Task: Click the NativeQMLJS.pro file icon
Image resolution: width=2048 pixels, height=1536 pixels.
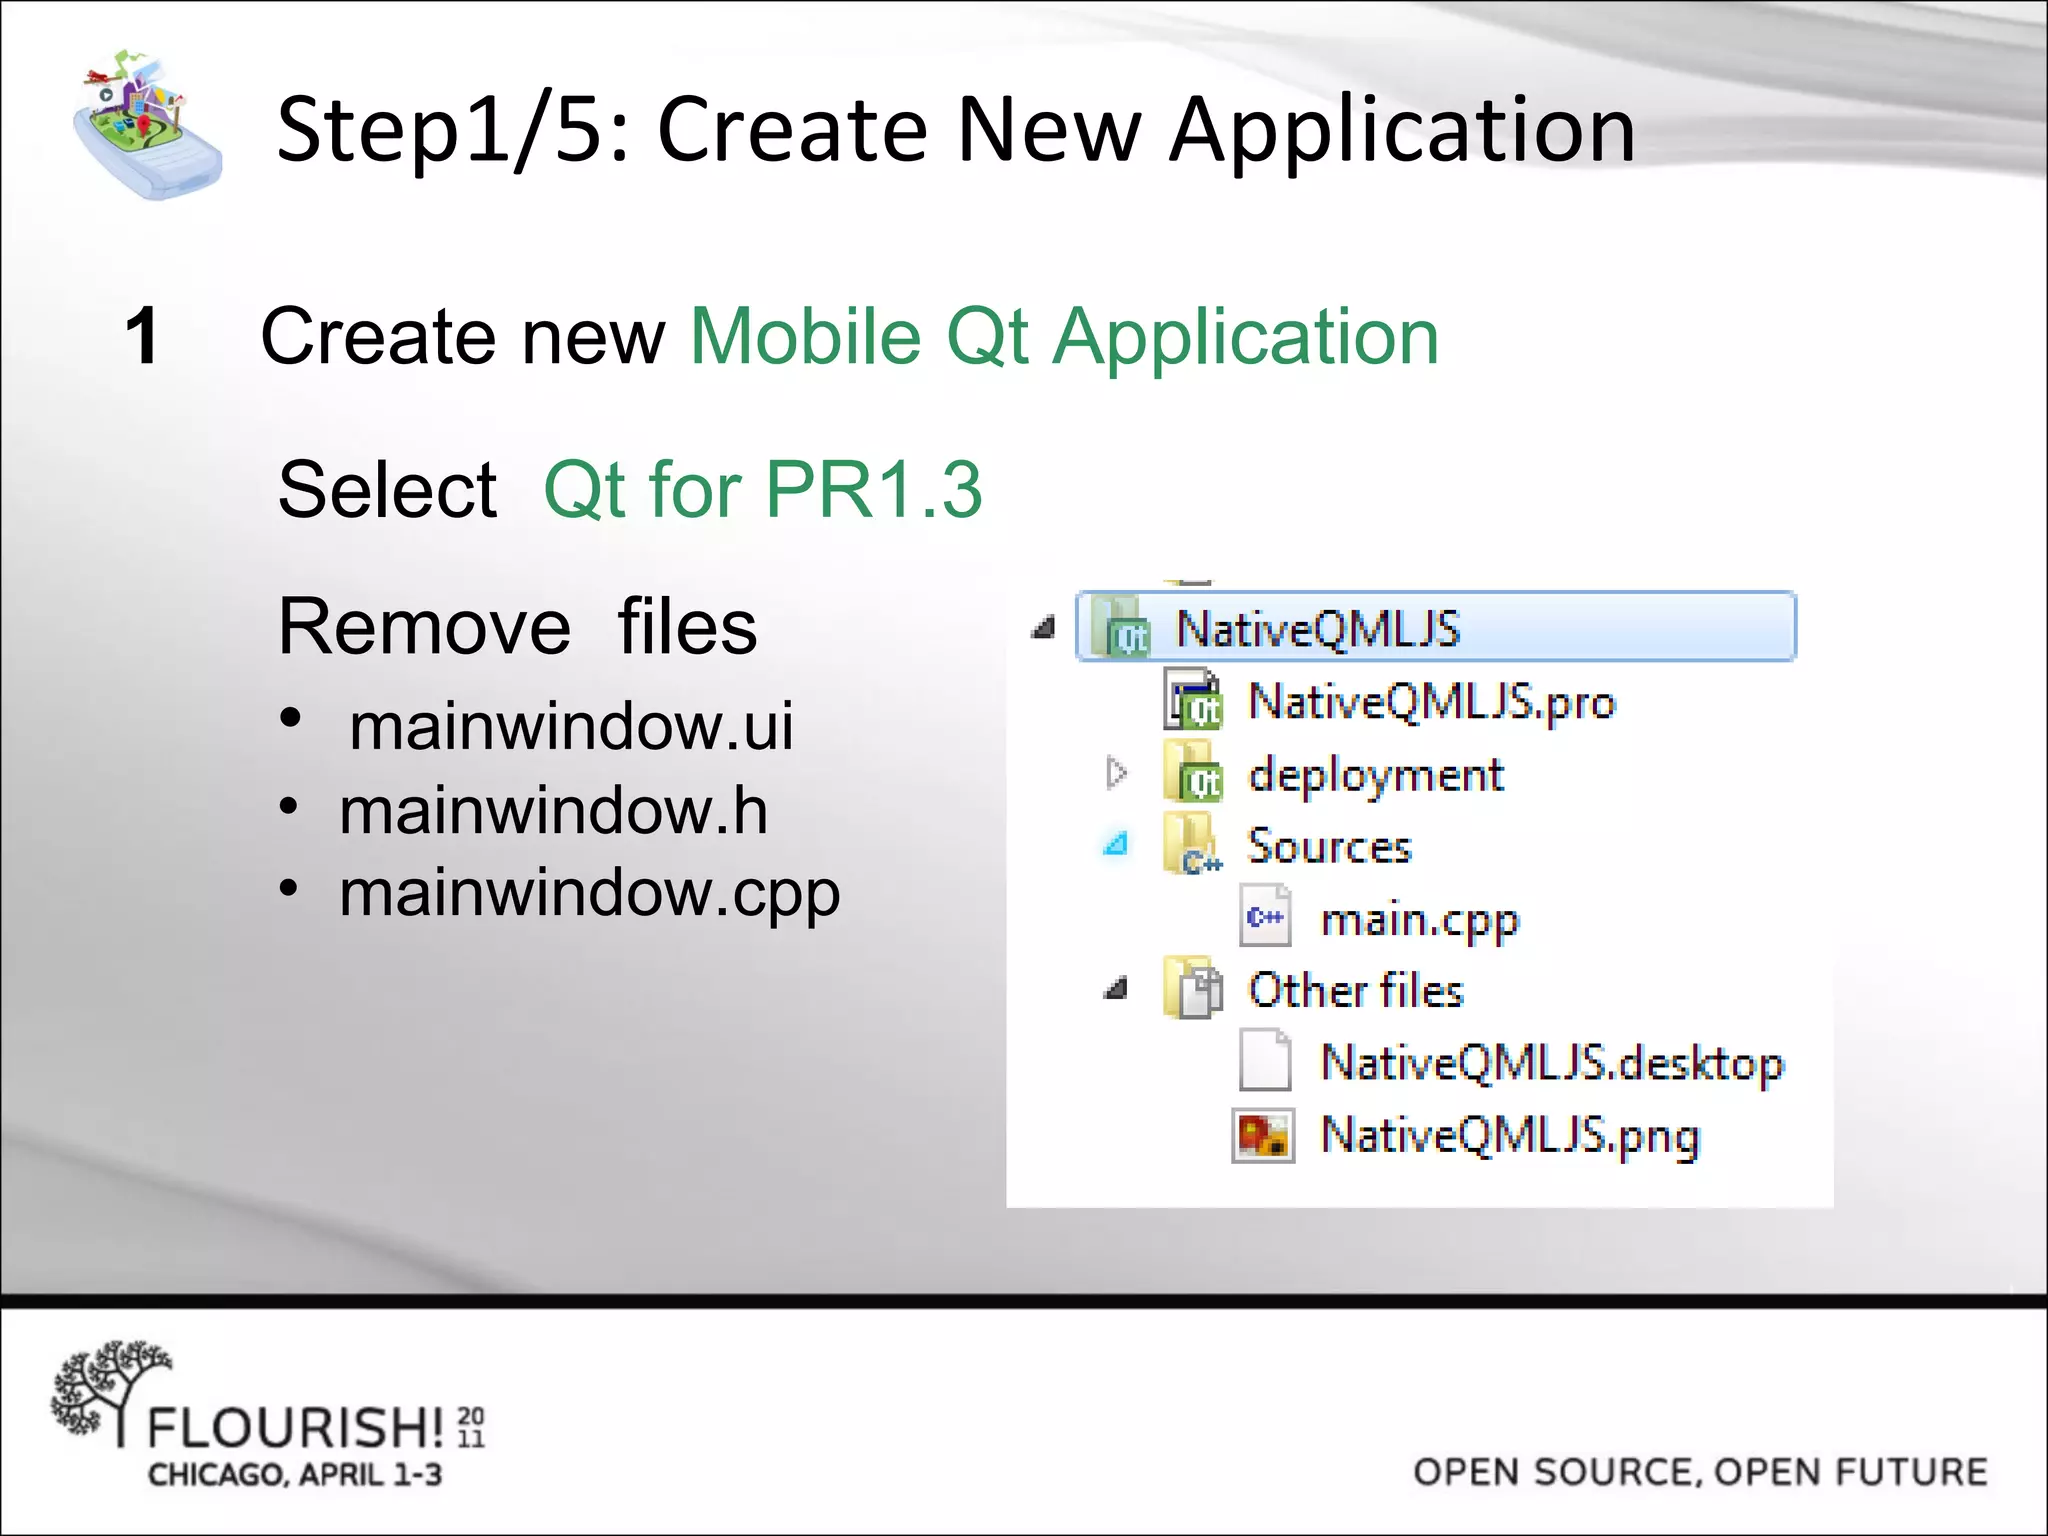Action: [x=1193, y=701]
